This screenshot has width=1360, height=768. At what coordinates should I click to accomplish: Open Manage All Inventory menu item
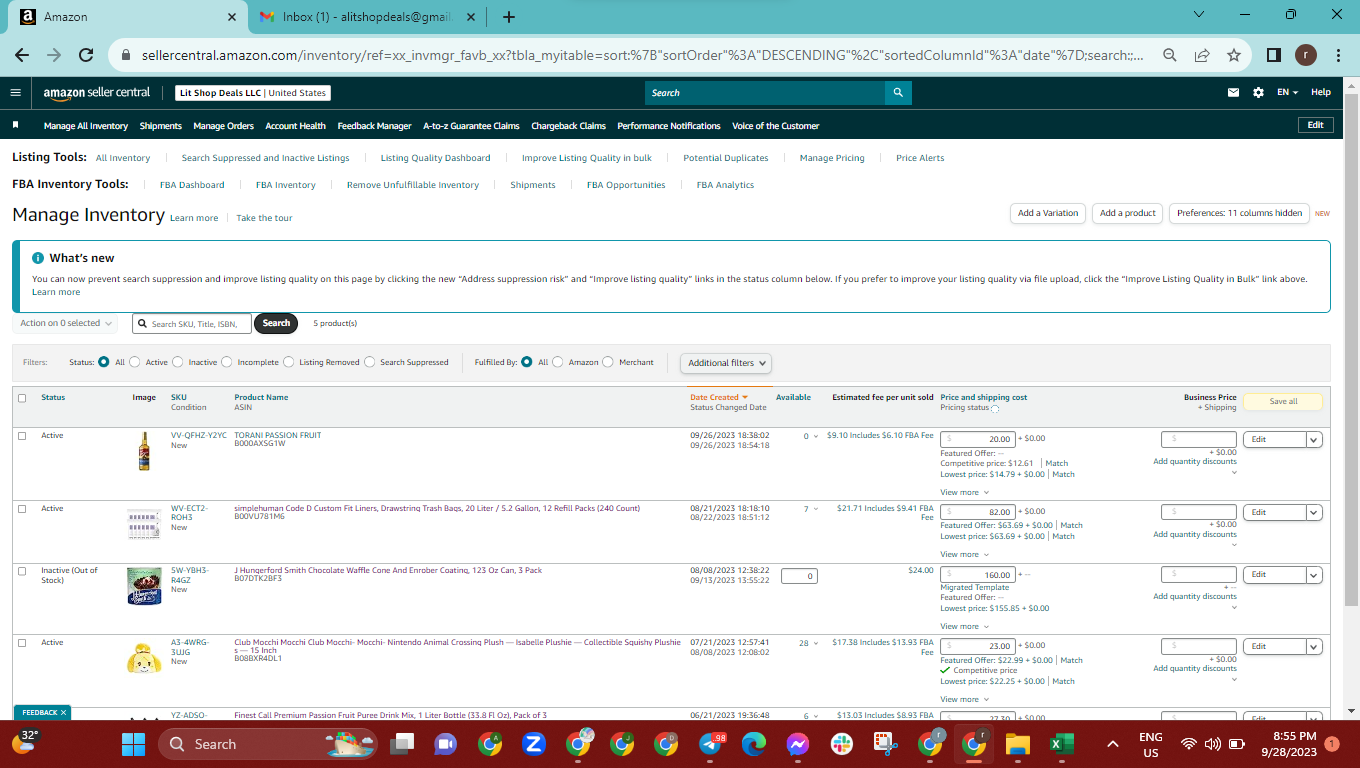click(86, 126)
